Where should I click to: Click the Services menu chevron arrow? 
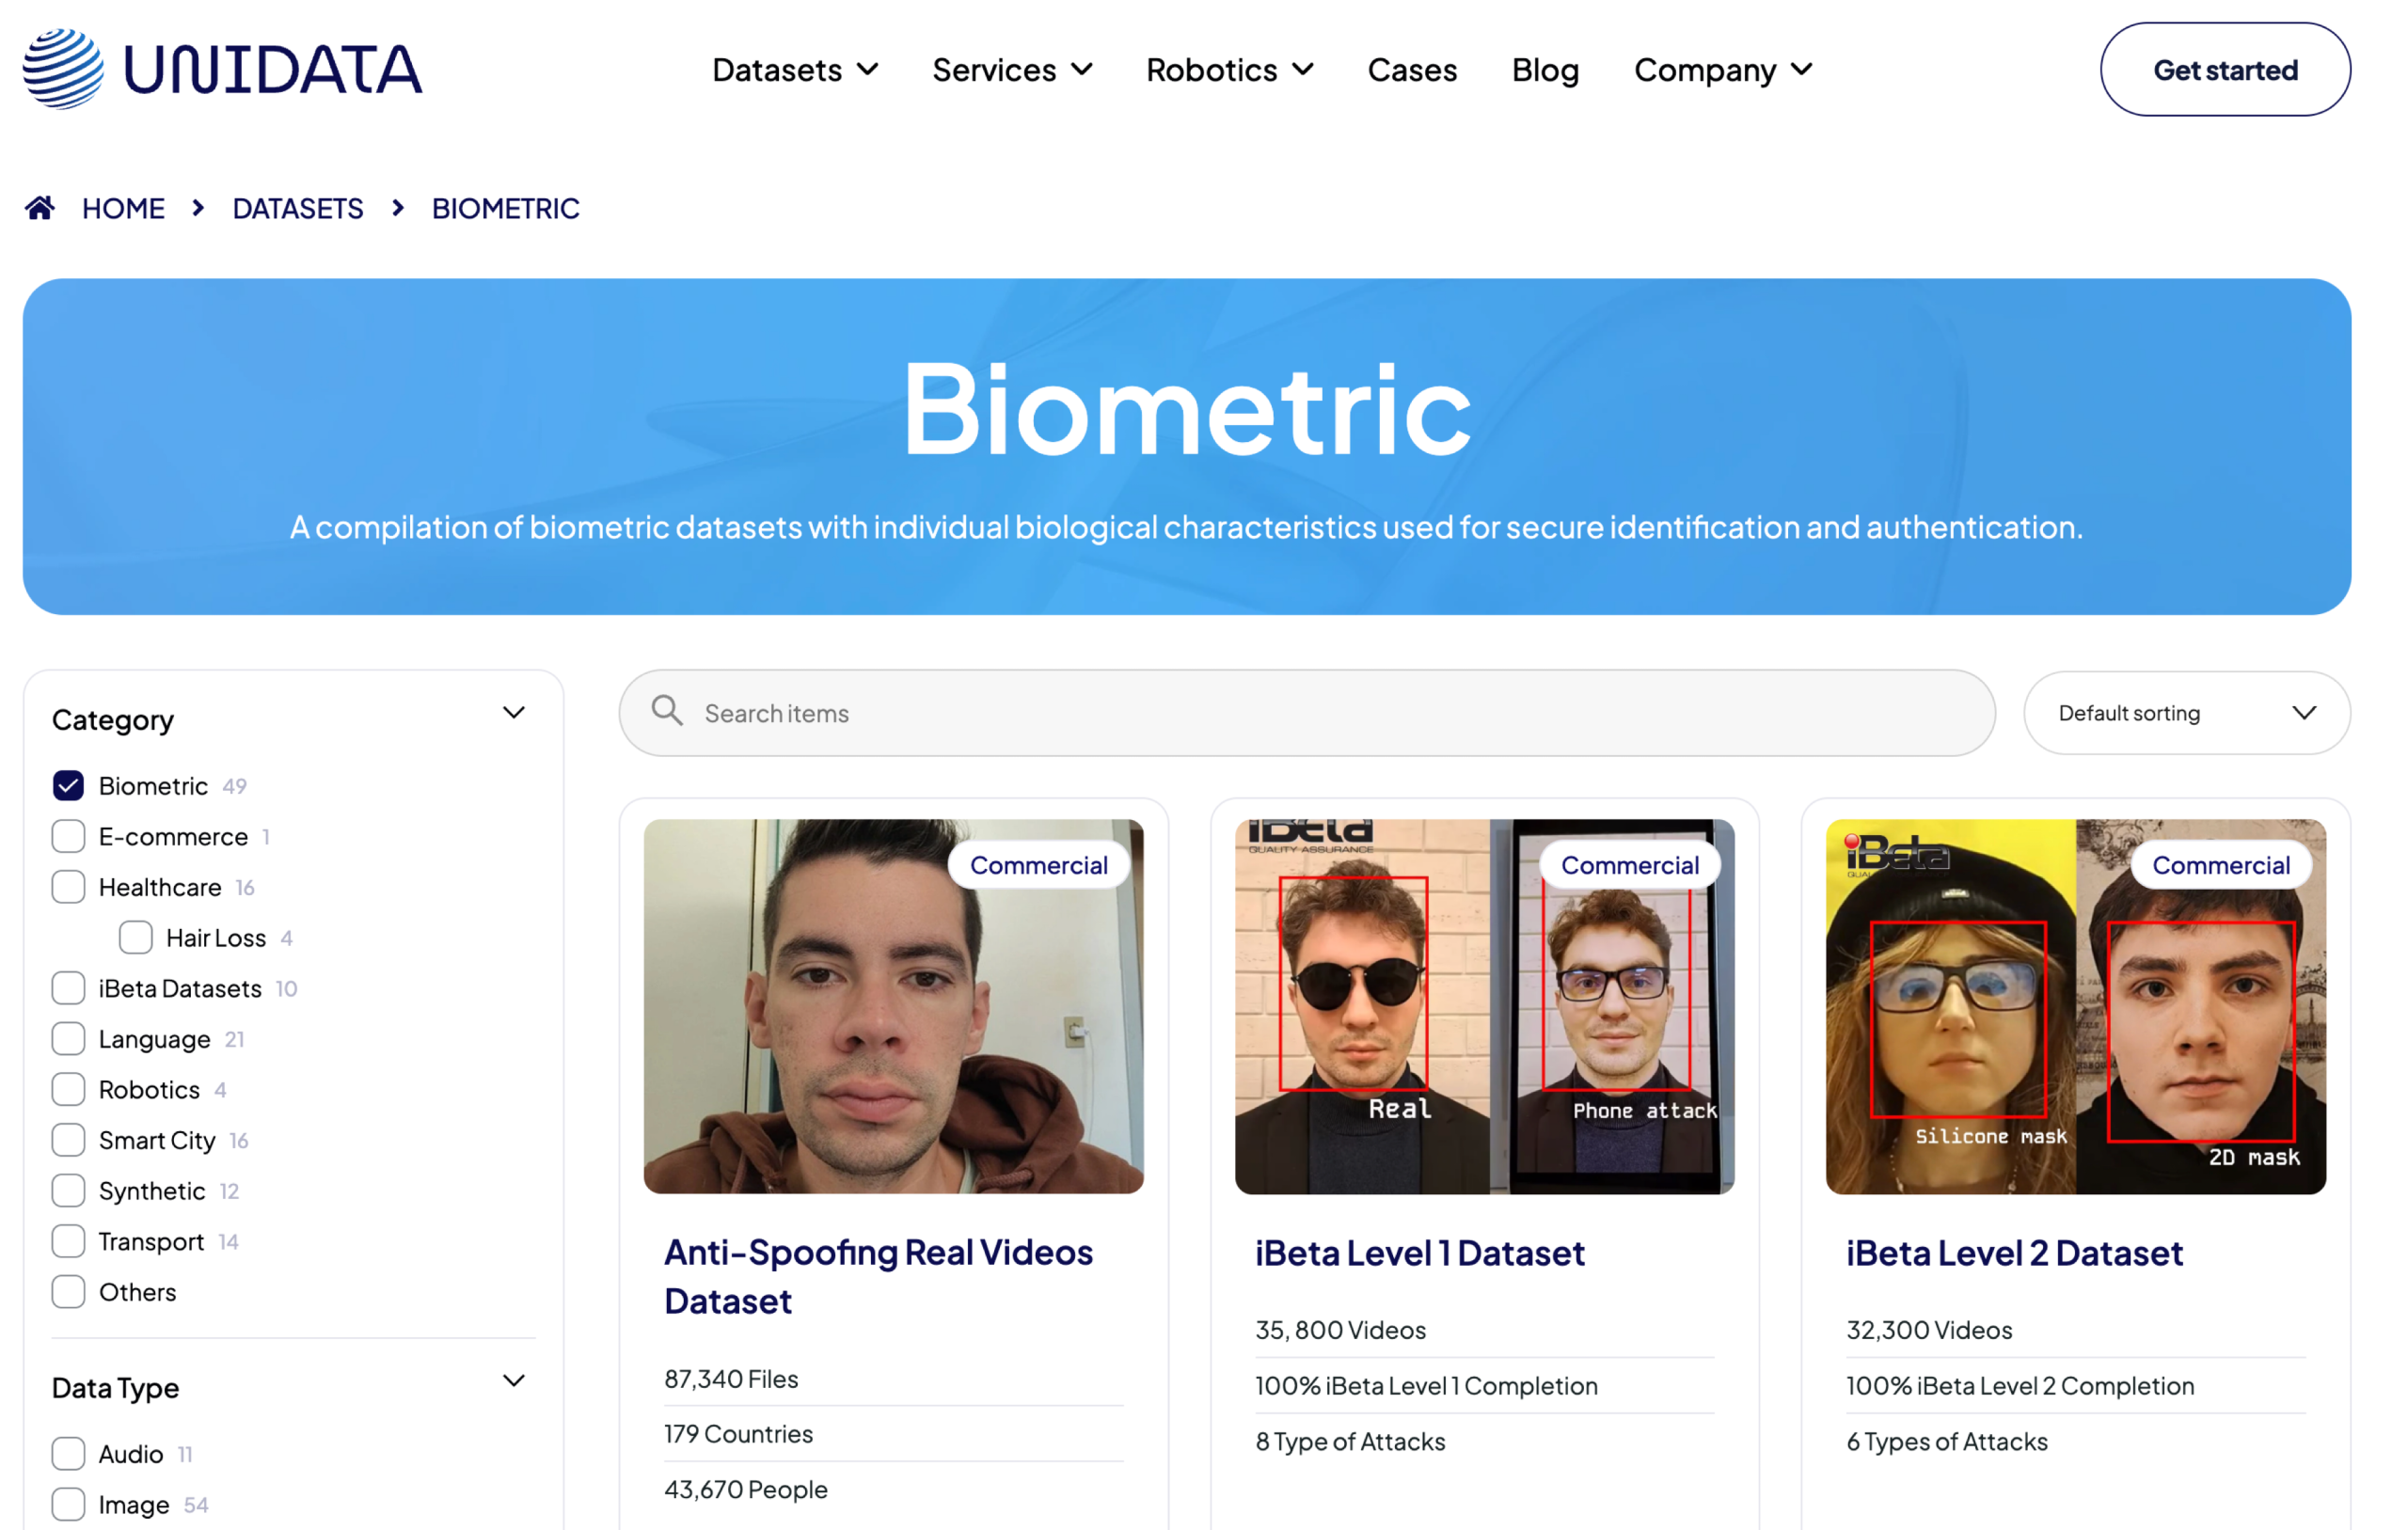pos(1082,69)
